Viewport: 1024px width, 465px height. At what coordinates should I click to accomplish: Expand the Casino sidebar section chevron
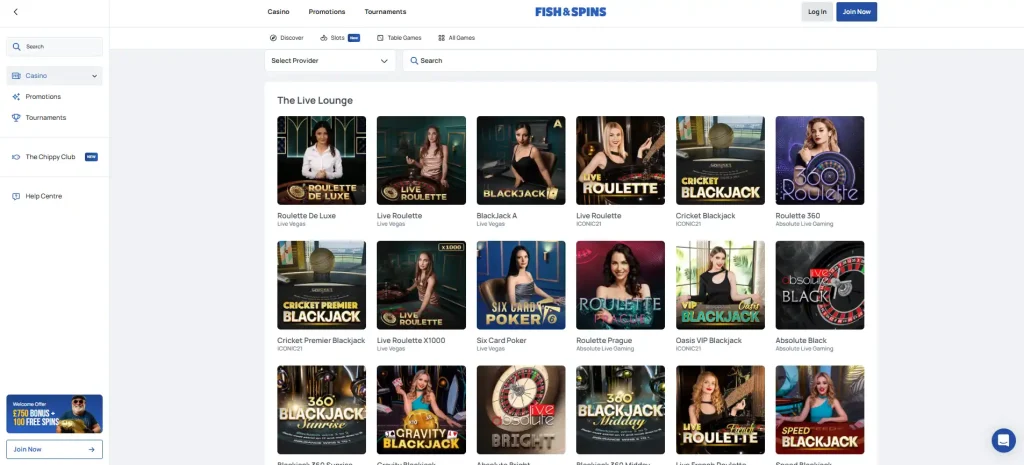click(x=95, y=76)
